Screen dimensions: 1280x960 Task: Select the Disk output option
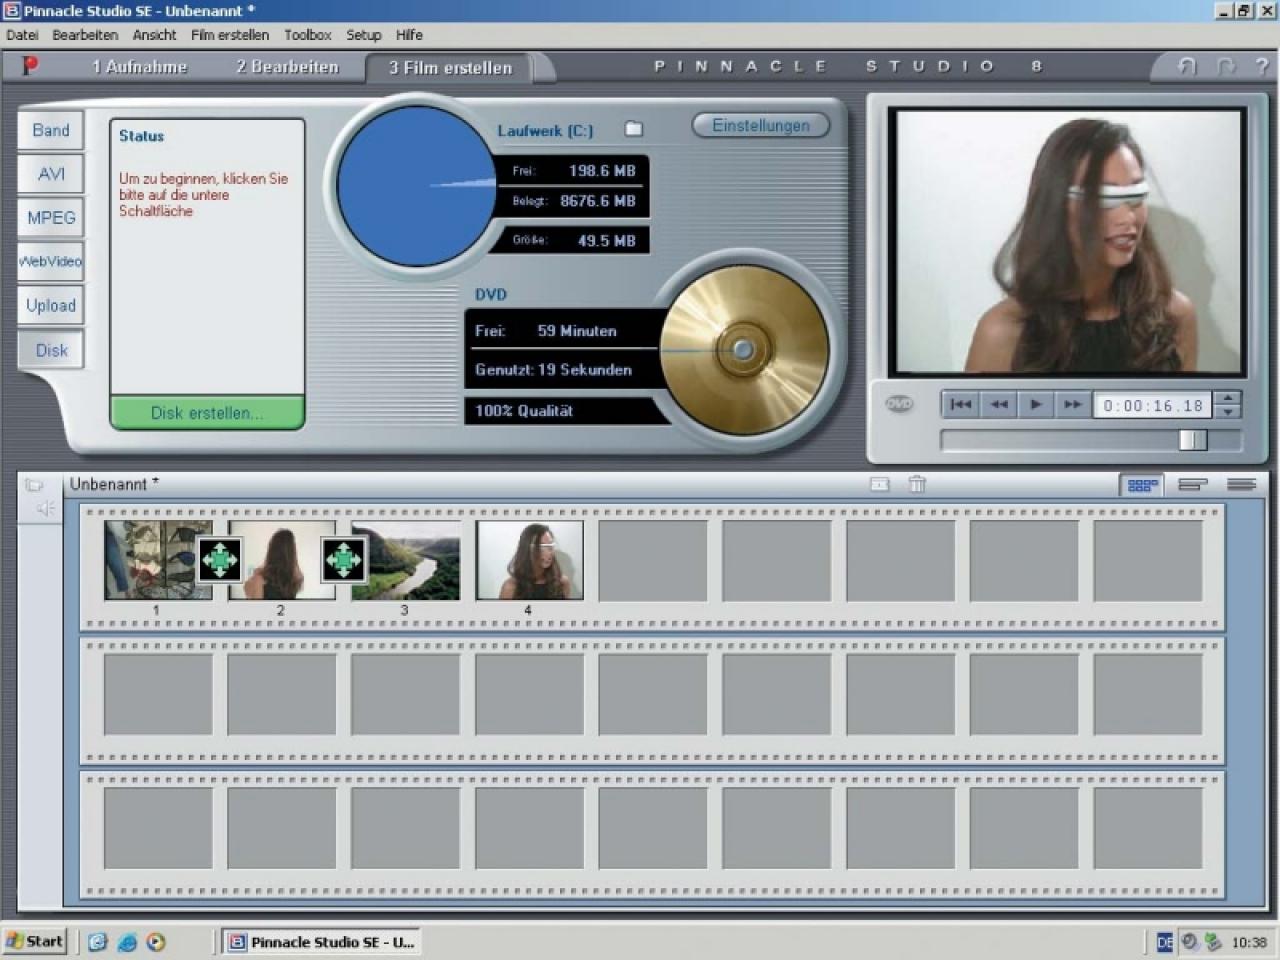[51, 350]
